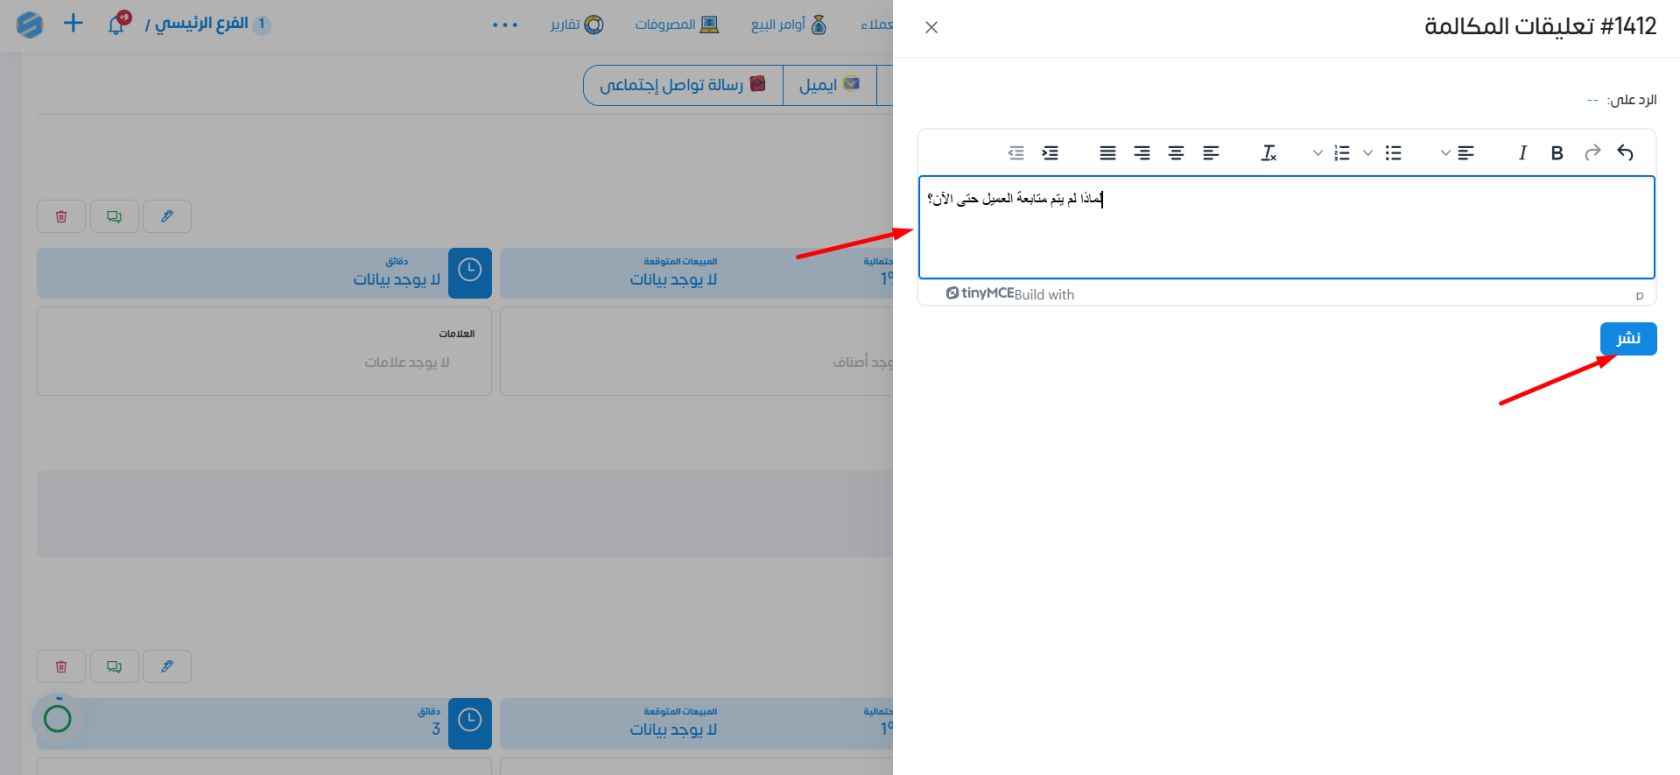Delete the call above 'لا يوجد بيانات' minutes card
1680x775 pixels.
(x=61, y=216)
